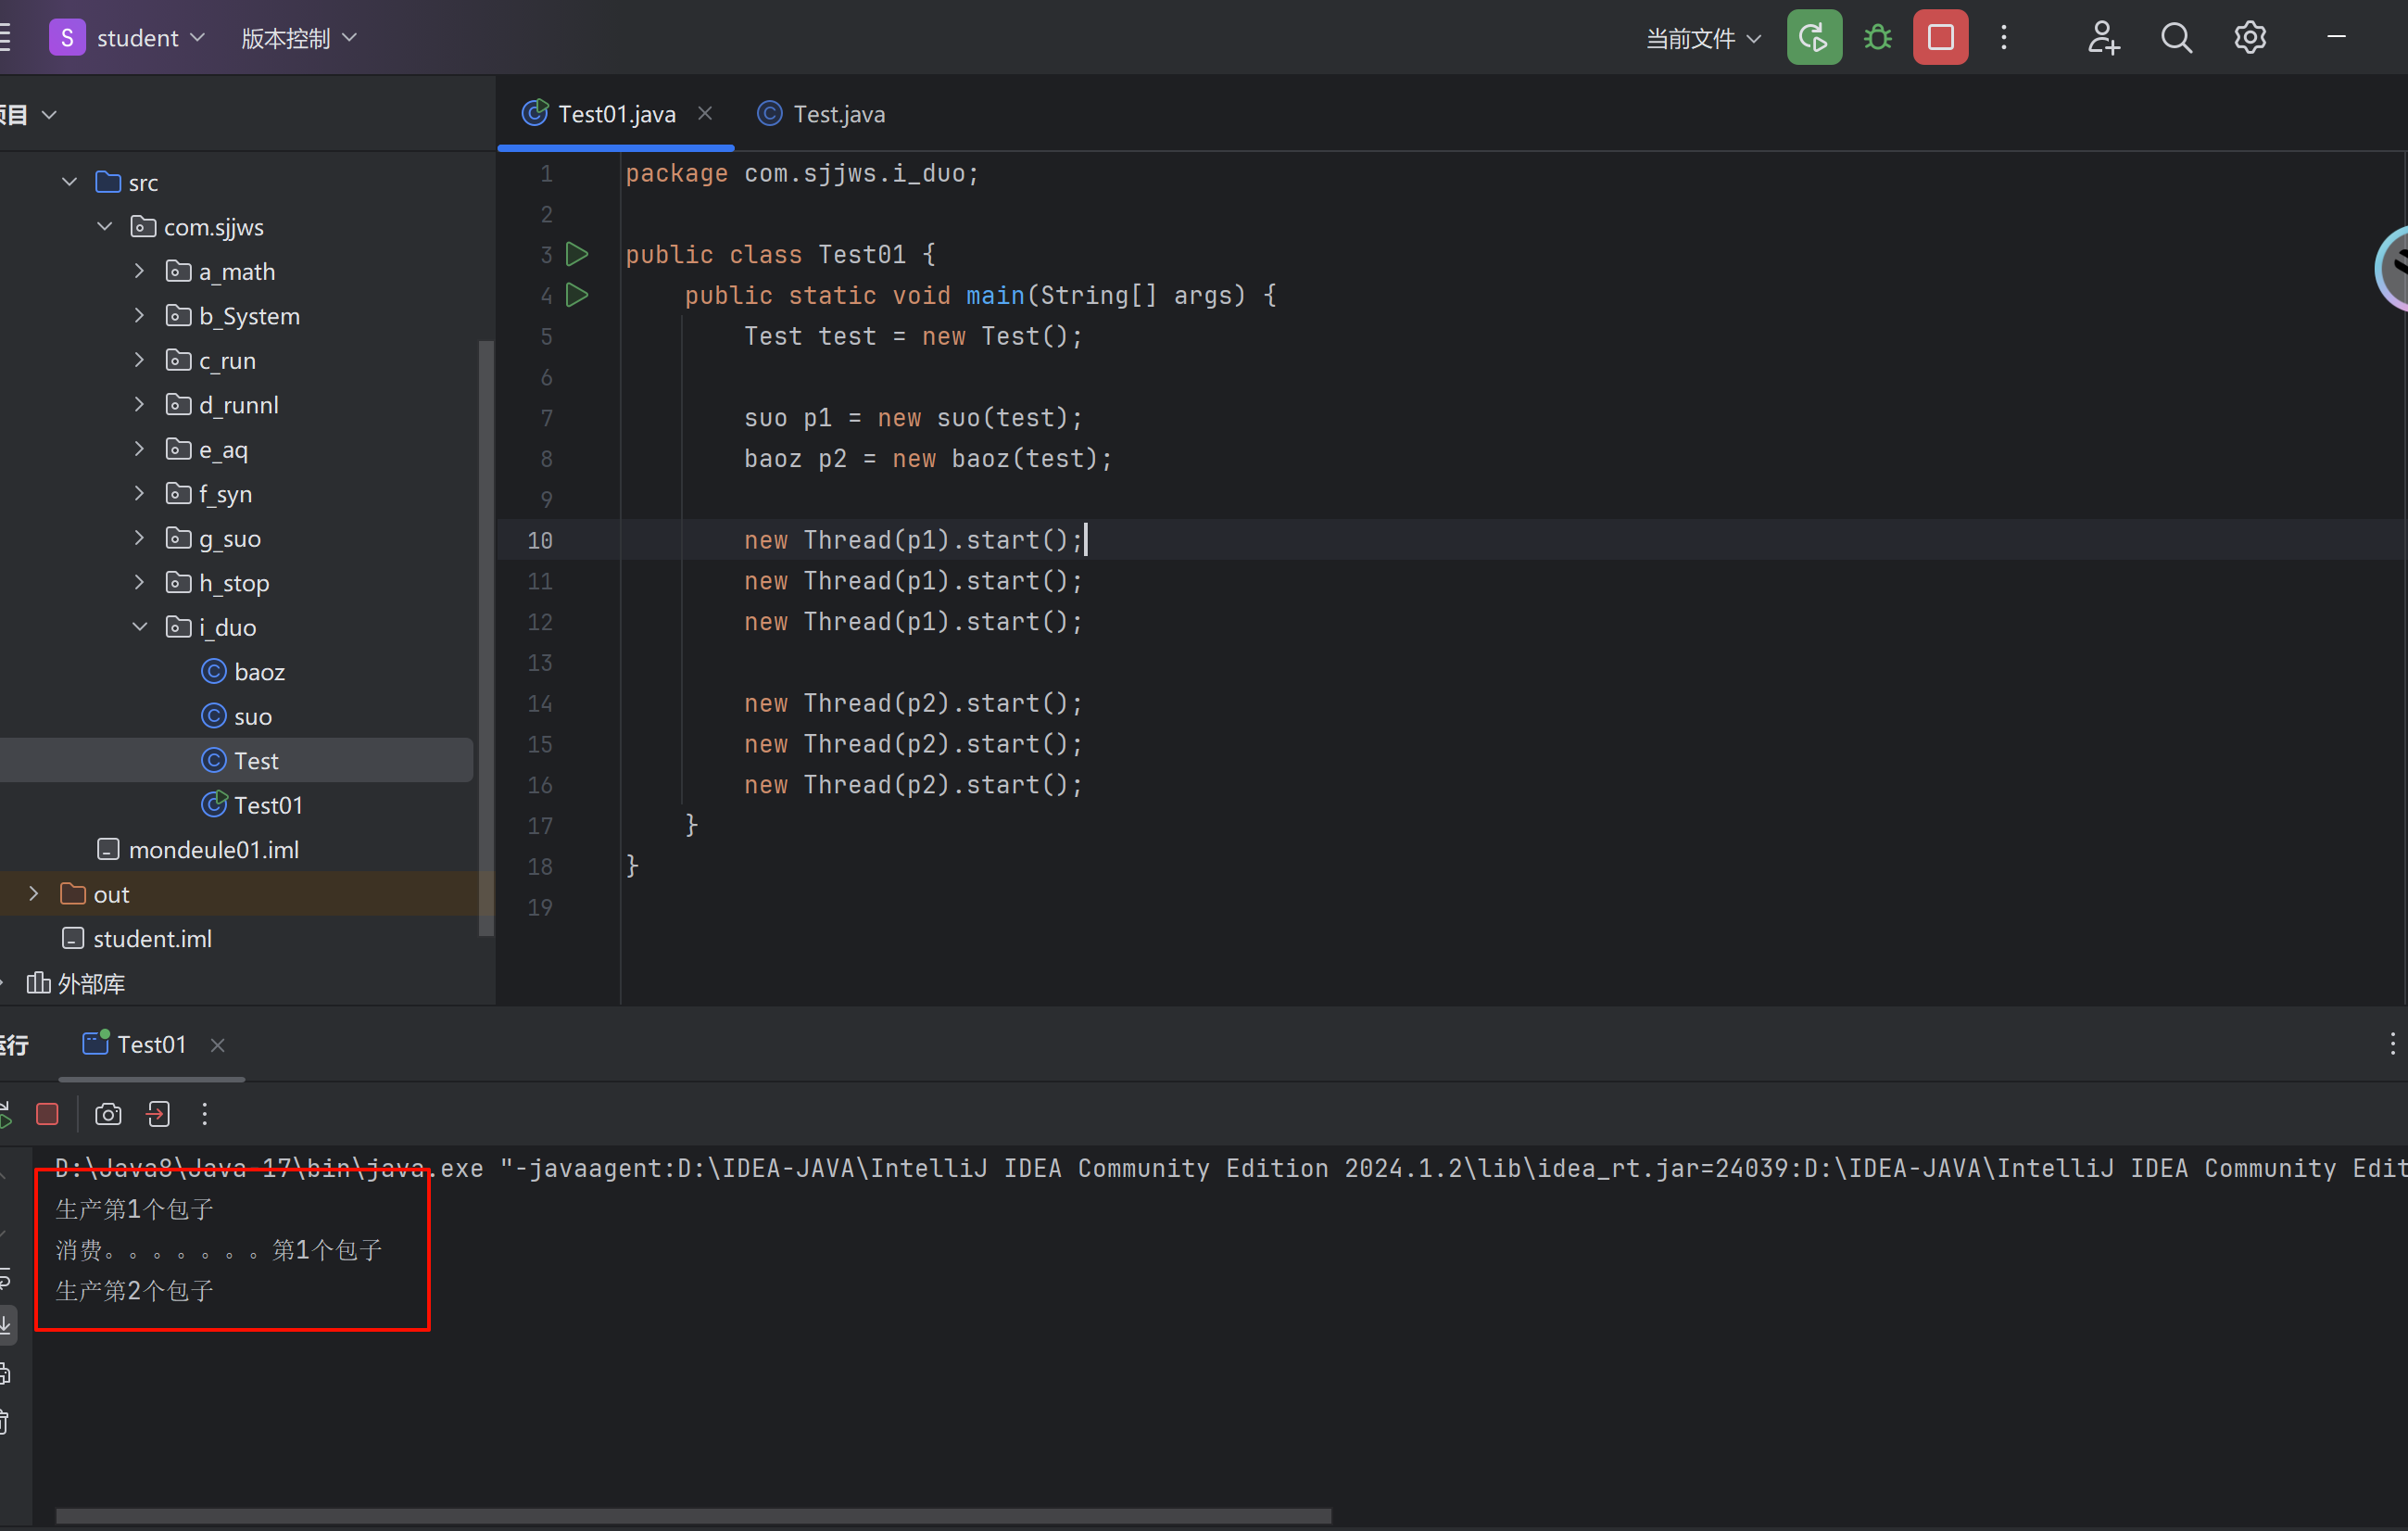
Task: Open the 当前文件 run configuration dropdown
Action: coord(1702,38)
